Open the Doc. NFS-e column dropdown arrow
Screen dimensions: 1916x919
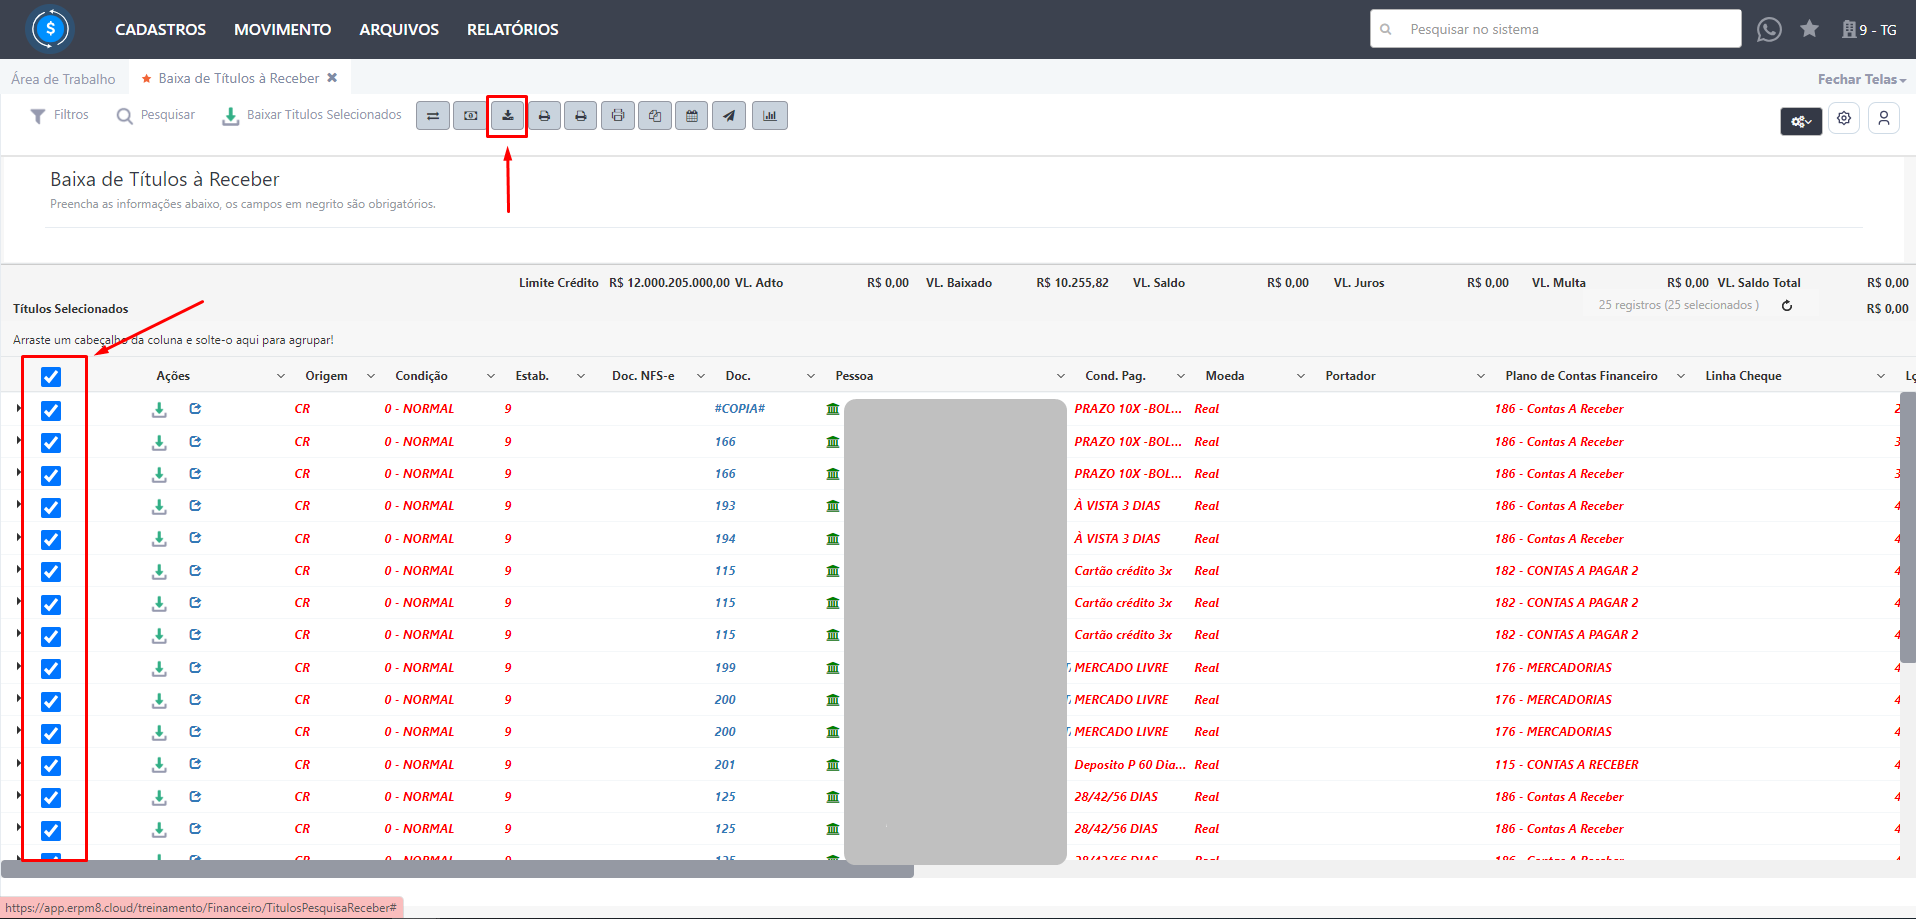(x=701, y=376)
